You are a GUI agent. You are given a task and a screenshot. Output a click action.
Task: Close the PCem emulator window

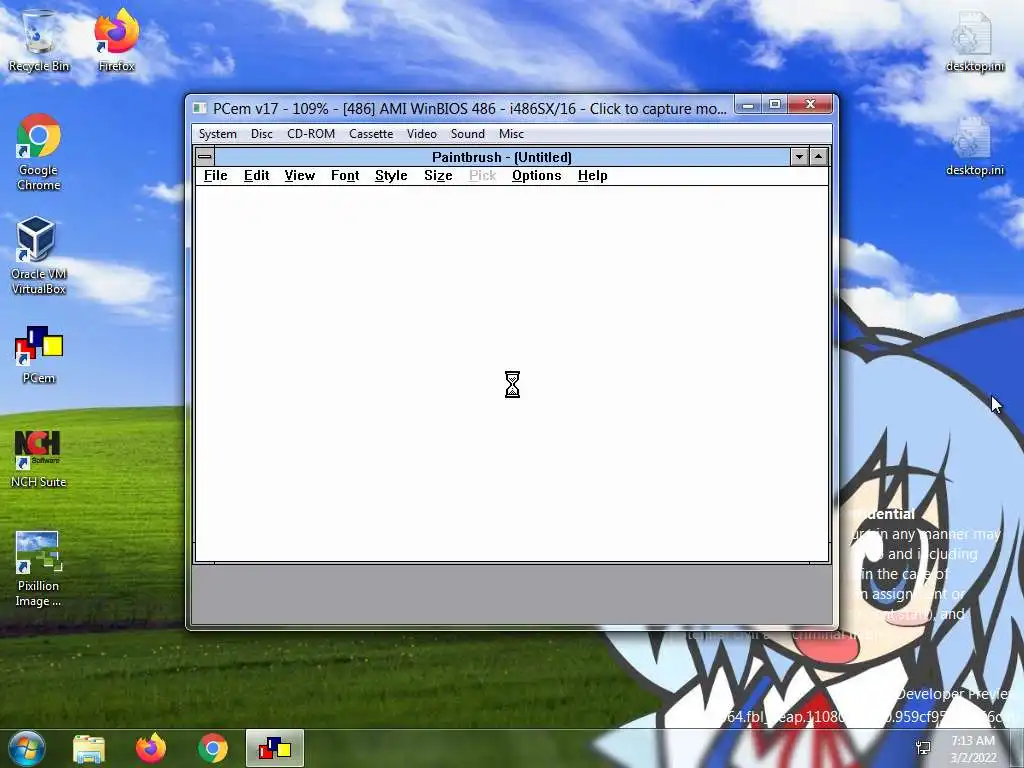point(810,104)
